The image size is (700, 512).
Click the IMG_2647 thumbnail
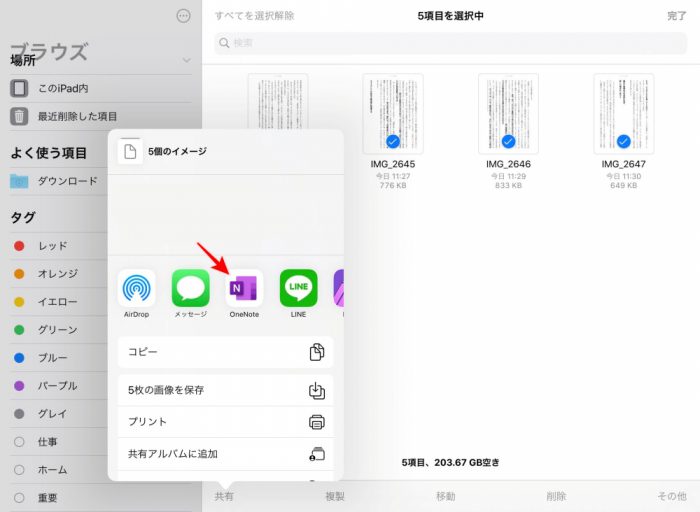(624, 114)
